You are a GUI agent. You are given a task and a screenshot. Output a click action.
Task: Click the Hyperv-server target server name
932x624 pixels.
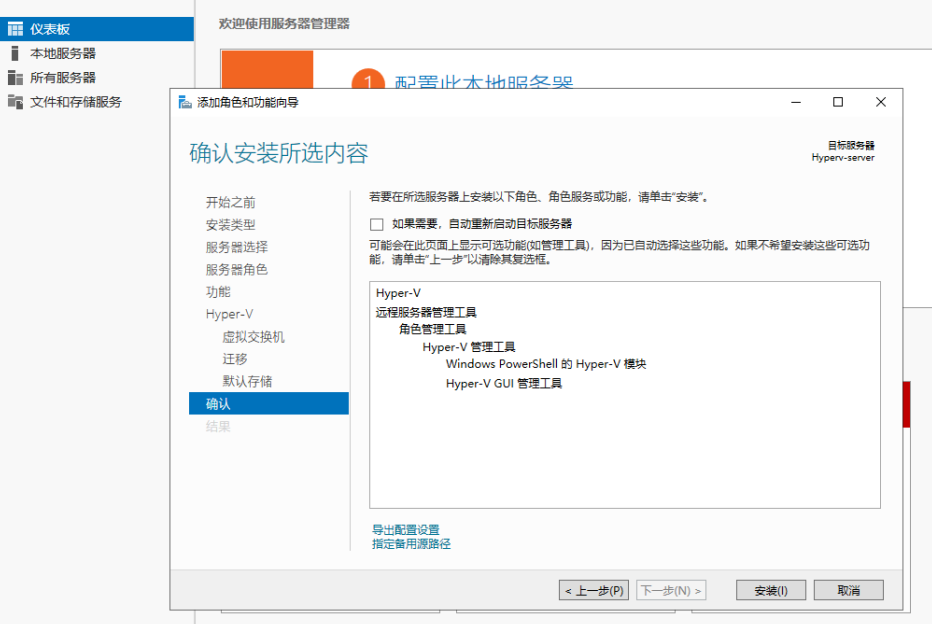(843, 157)
